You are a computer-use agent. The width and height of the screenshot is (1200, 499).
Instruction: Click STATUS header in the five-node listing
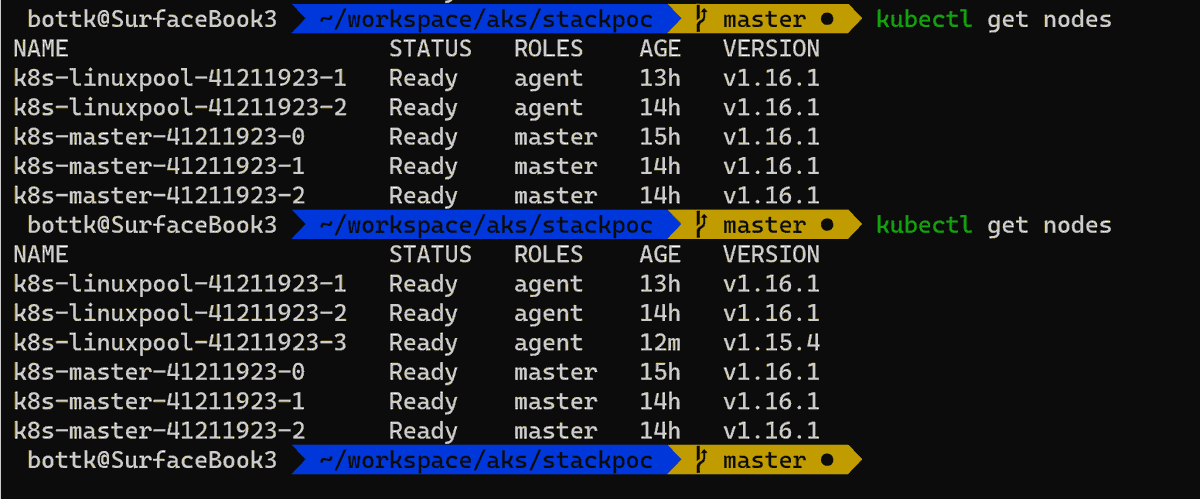click(430, 48)
